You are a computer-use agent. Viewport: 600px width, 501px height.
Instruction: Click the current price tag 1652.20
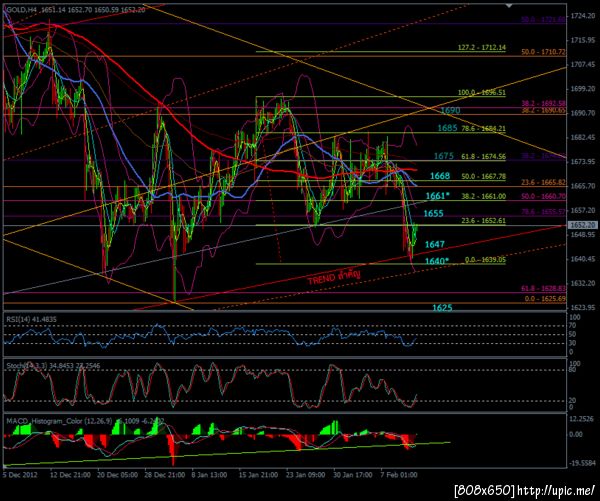click(582, 225)
